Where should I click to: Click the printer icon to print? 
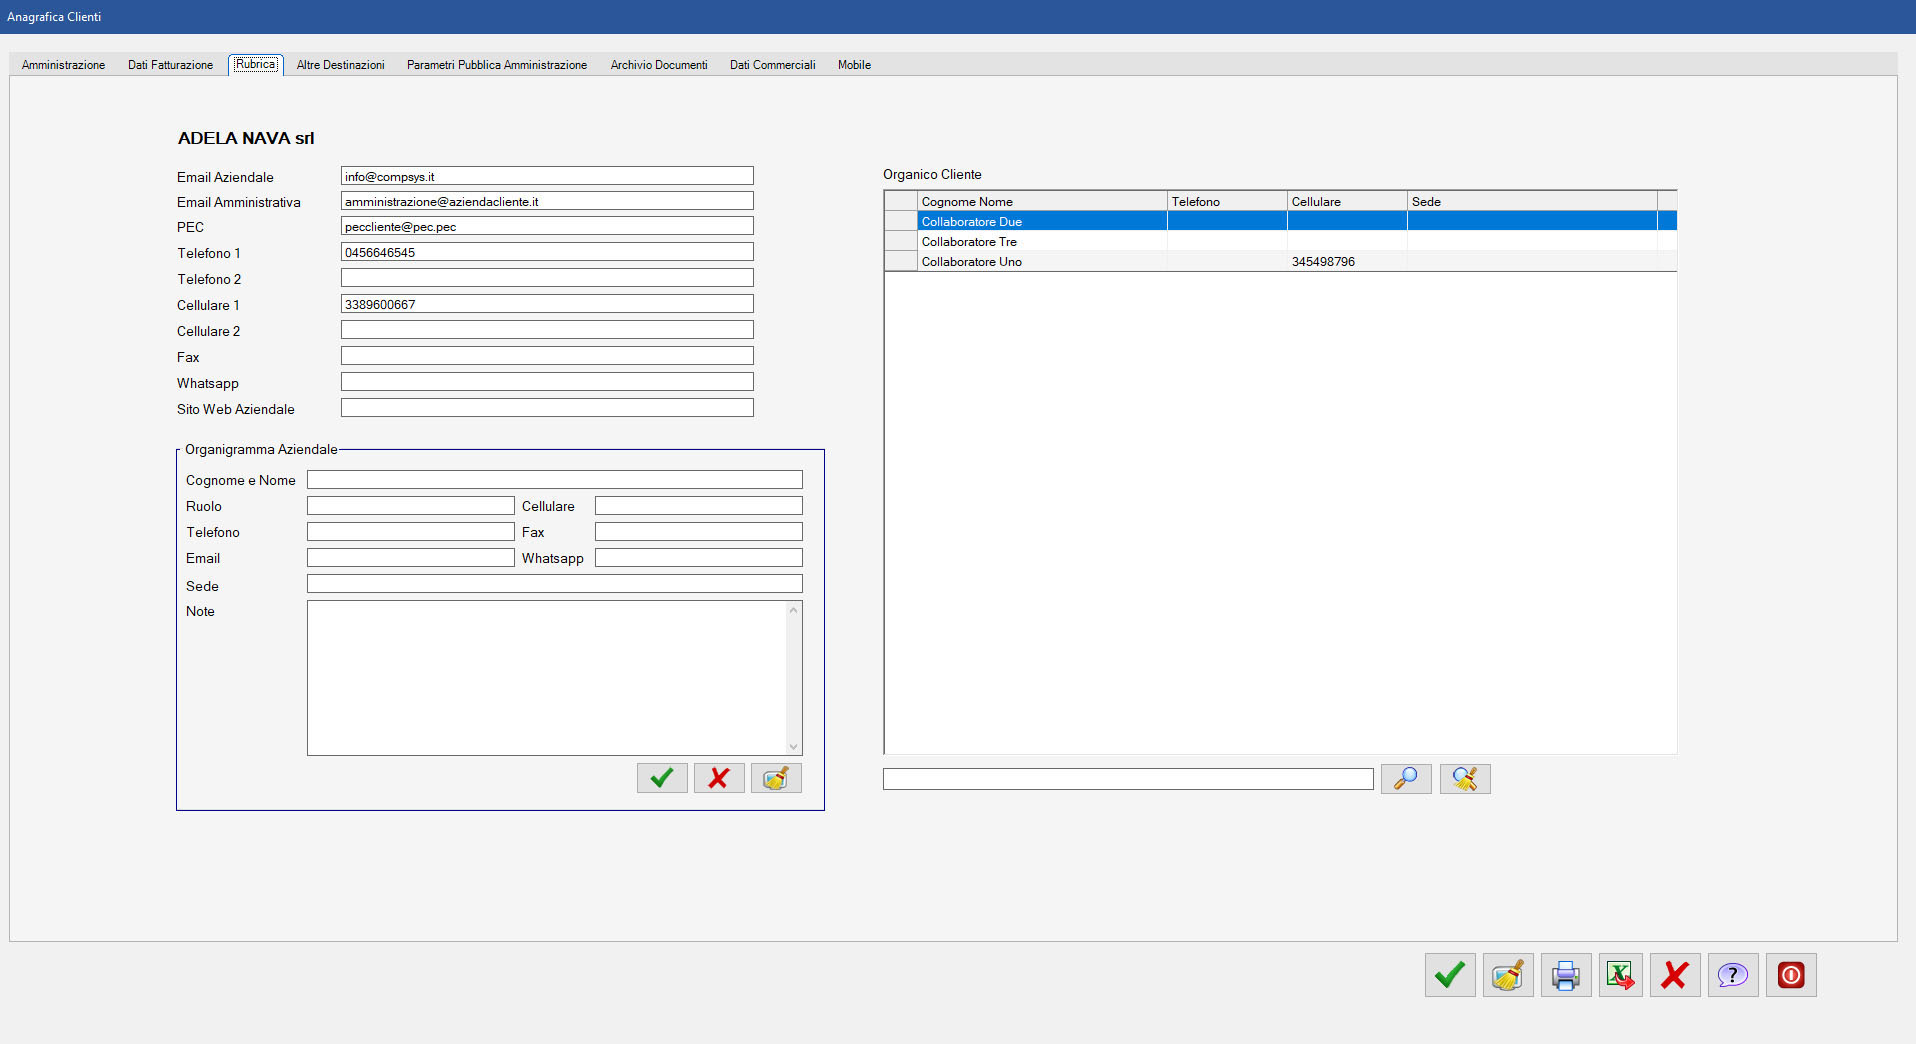click(1565, 975)
